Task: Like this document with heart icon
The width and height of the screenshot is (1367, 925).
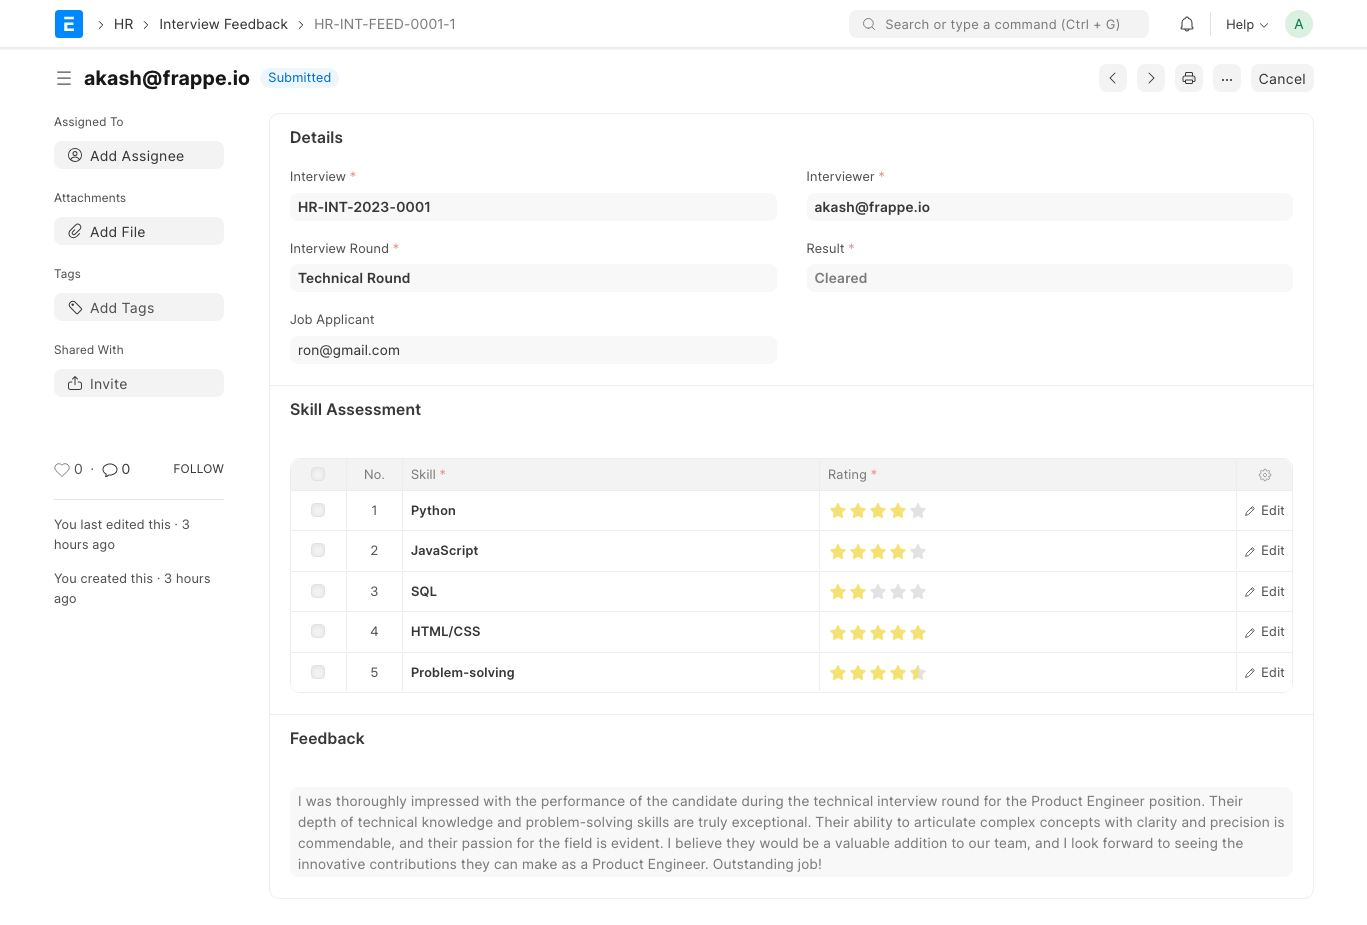Action: tap(62, 469)
